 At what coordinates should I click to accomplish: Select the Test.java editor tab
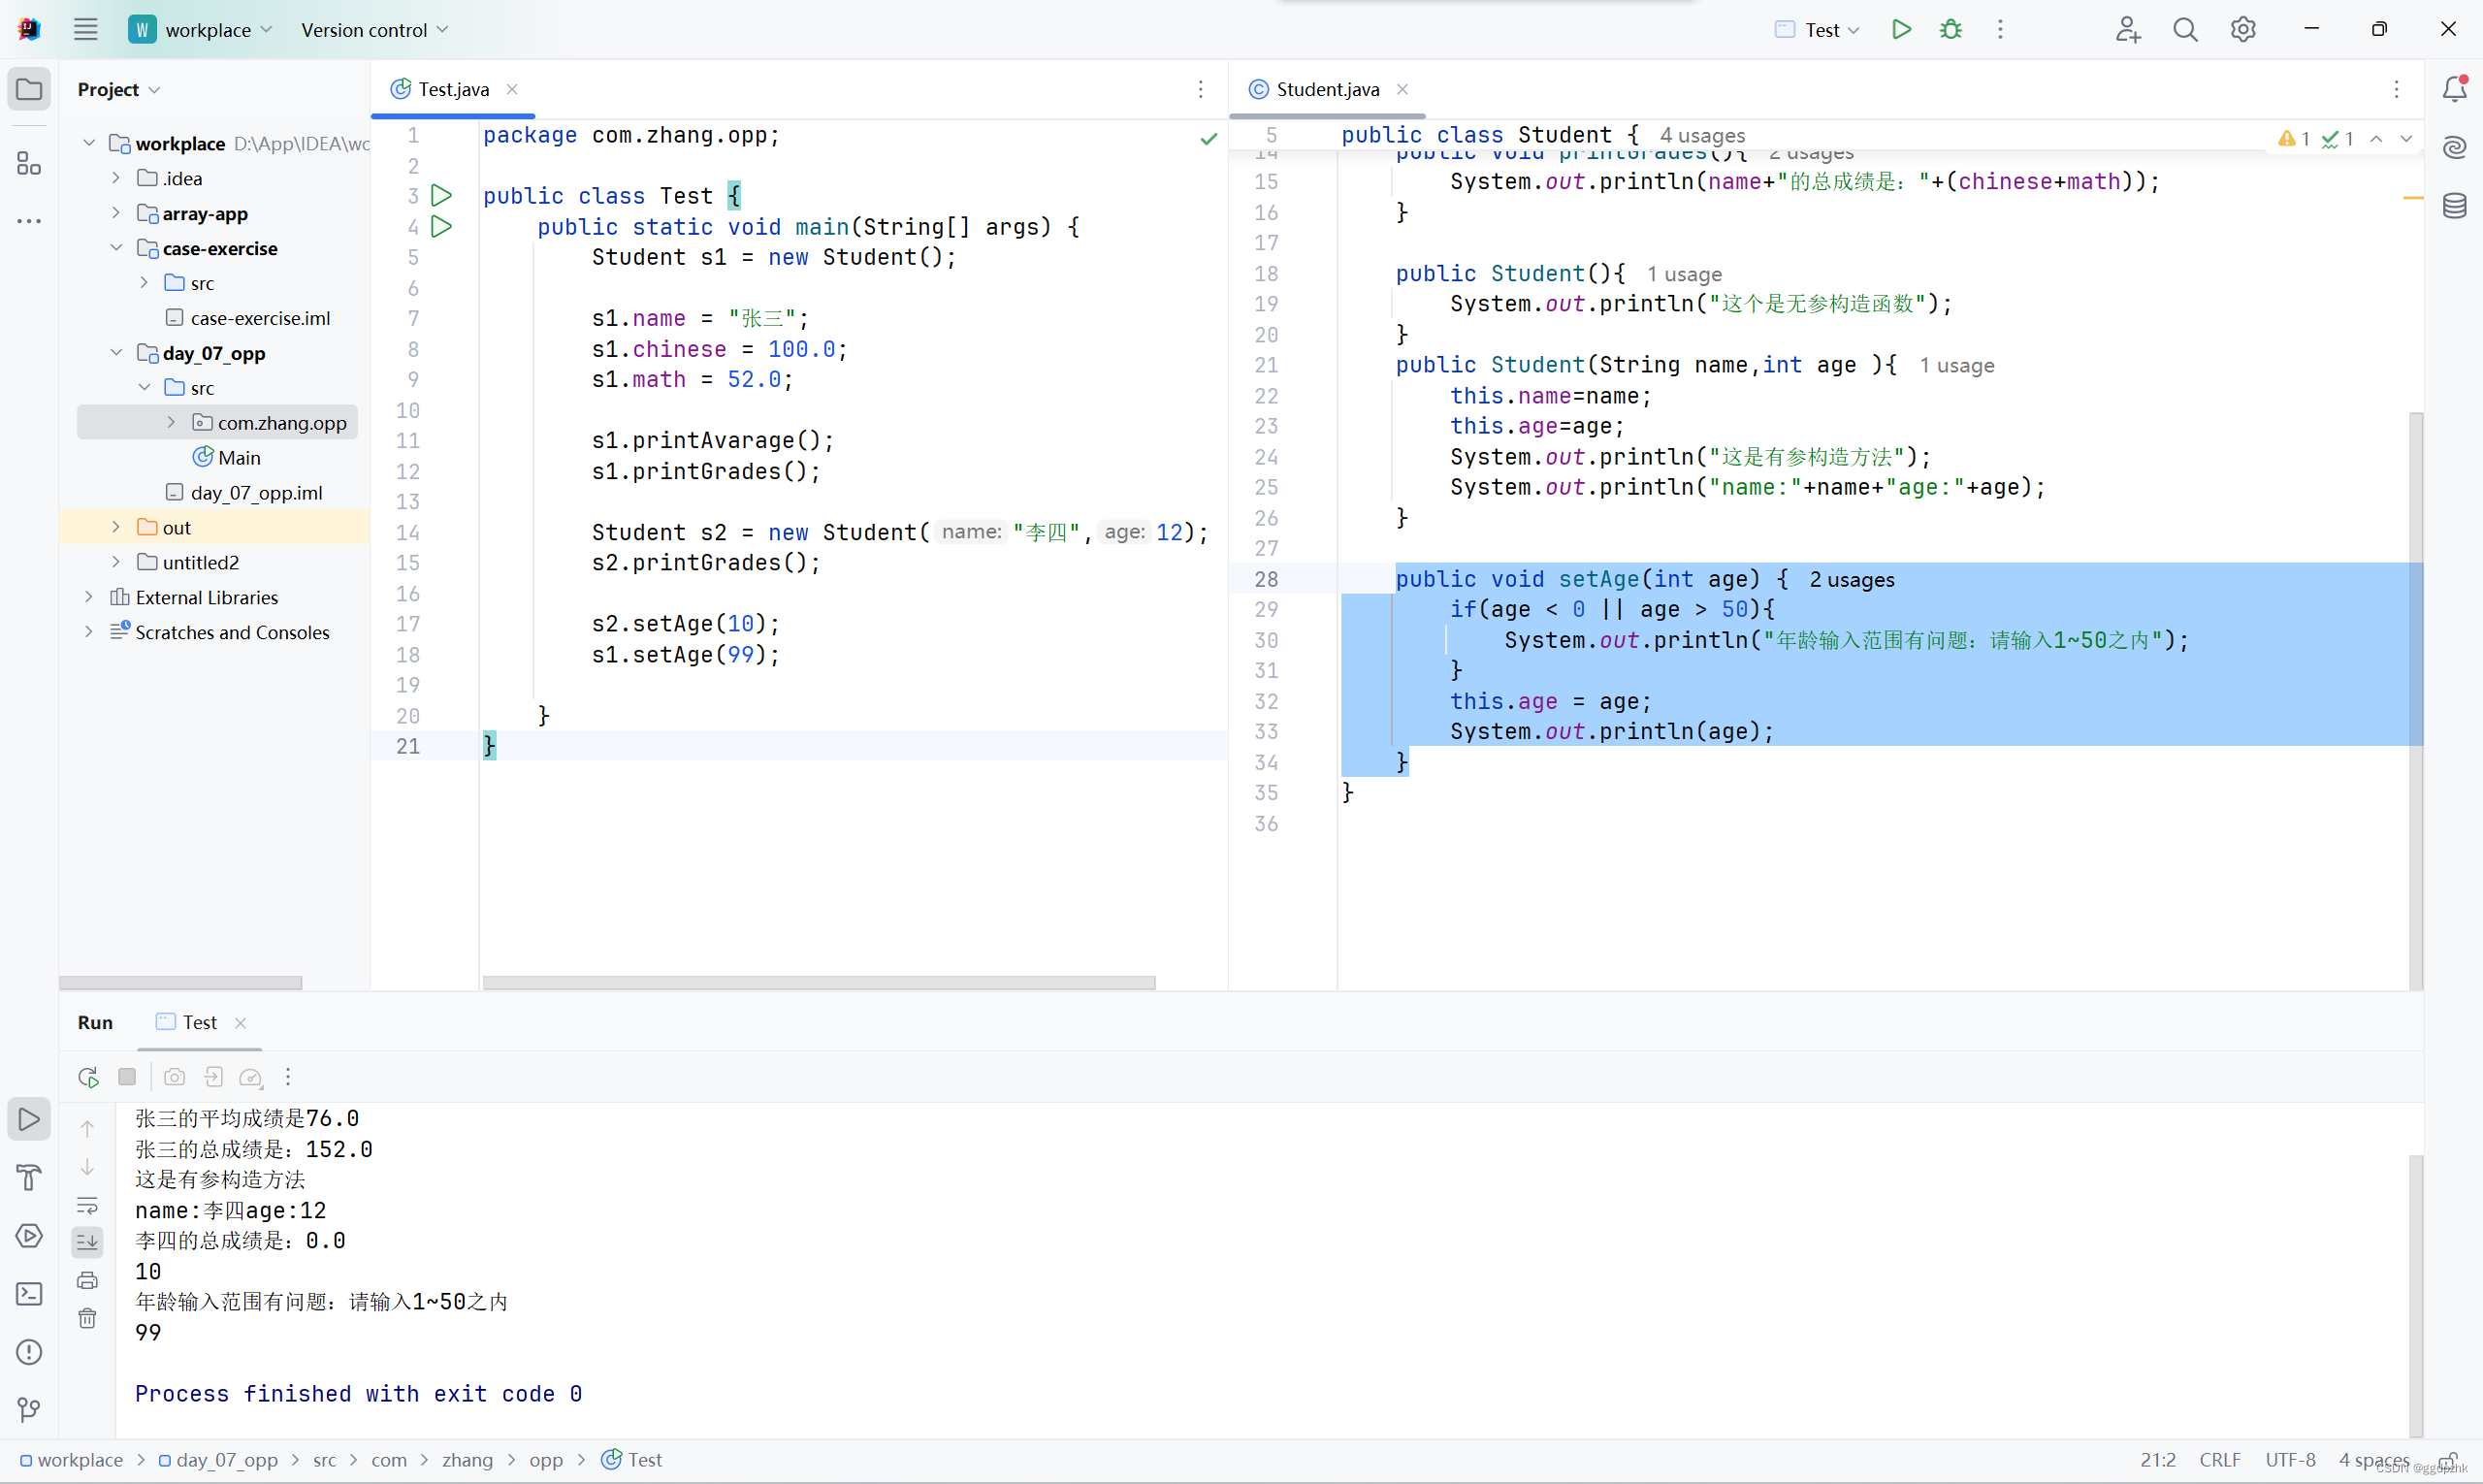452,88
